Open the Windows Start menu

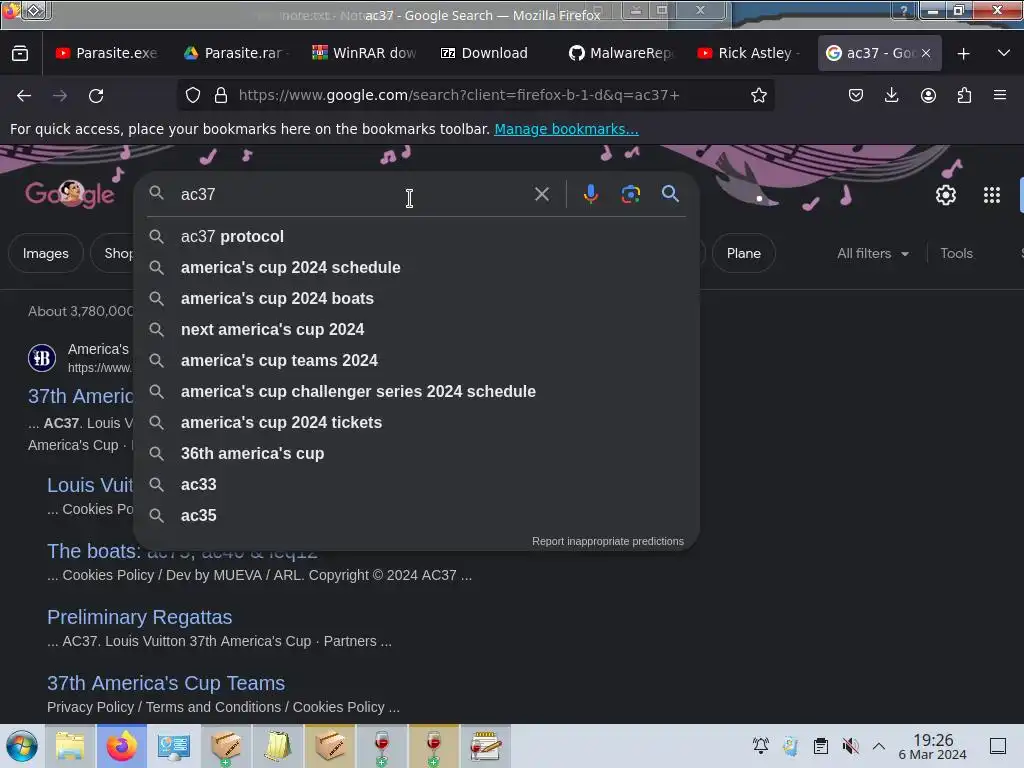click(22, 746)
